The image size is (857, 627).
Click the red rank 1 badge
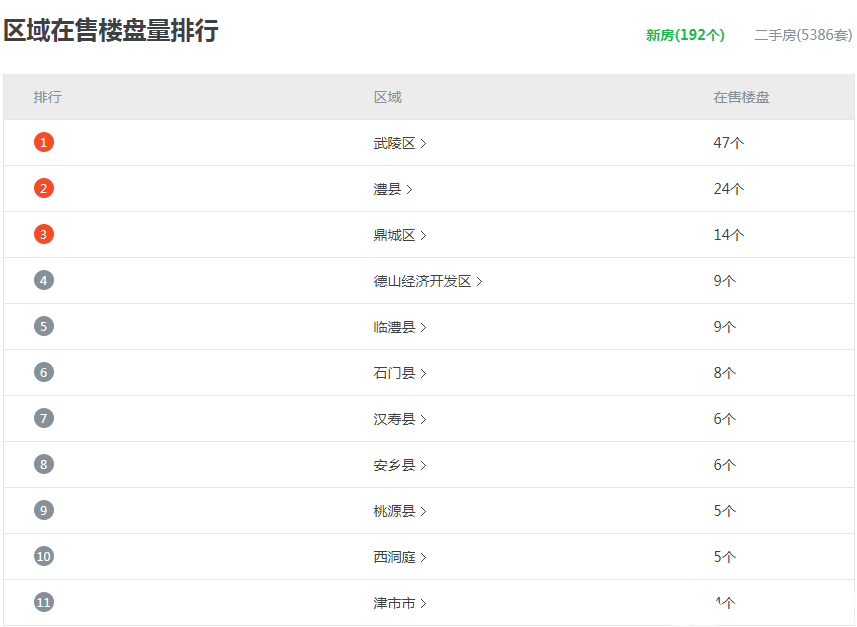click(x=43, y=142)
